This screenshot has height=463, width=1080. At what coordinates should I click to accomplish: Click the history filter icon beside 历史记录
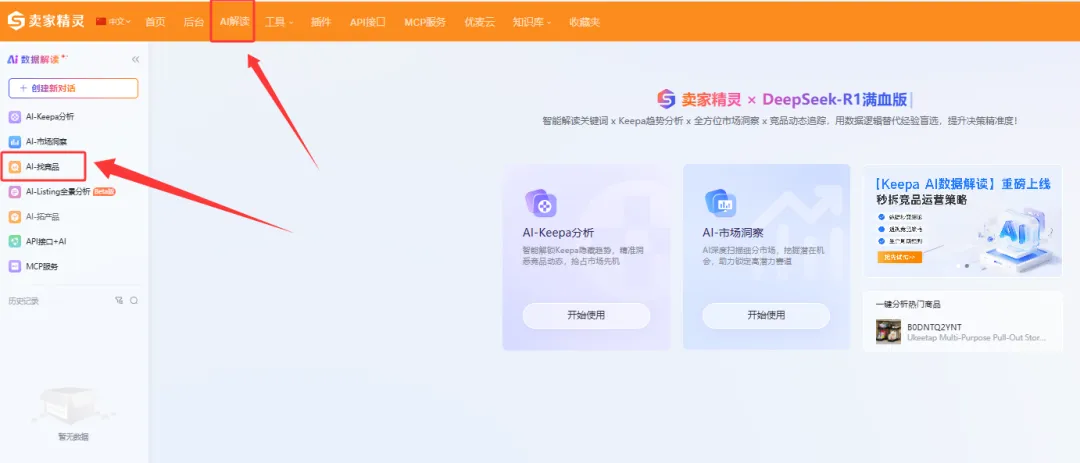119,300
